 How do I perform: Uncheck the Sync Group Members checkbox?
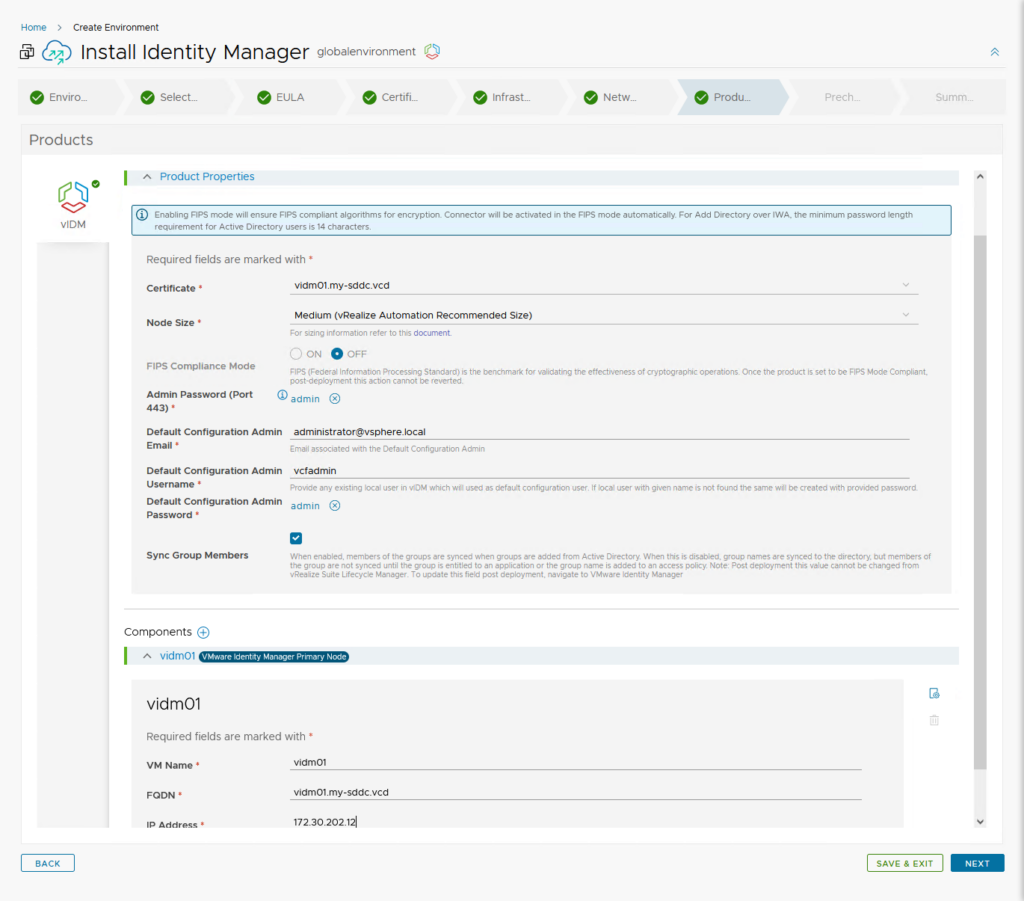296,538
